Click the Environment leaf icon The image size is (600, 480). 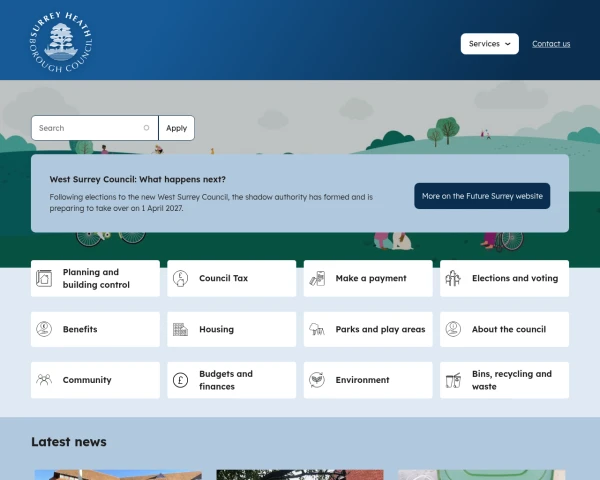tap(317, 380)
